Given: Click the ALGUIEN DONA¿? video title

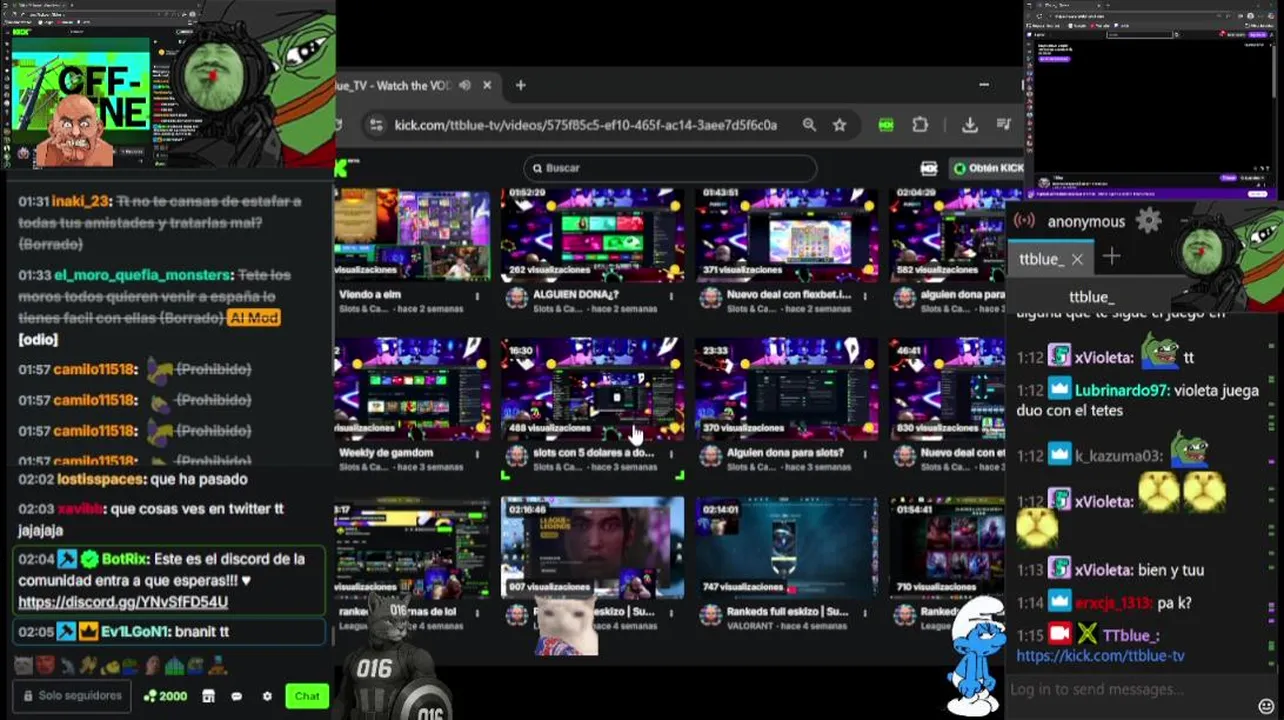Looking at the screenshot, I should [x=576, y=295].
